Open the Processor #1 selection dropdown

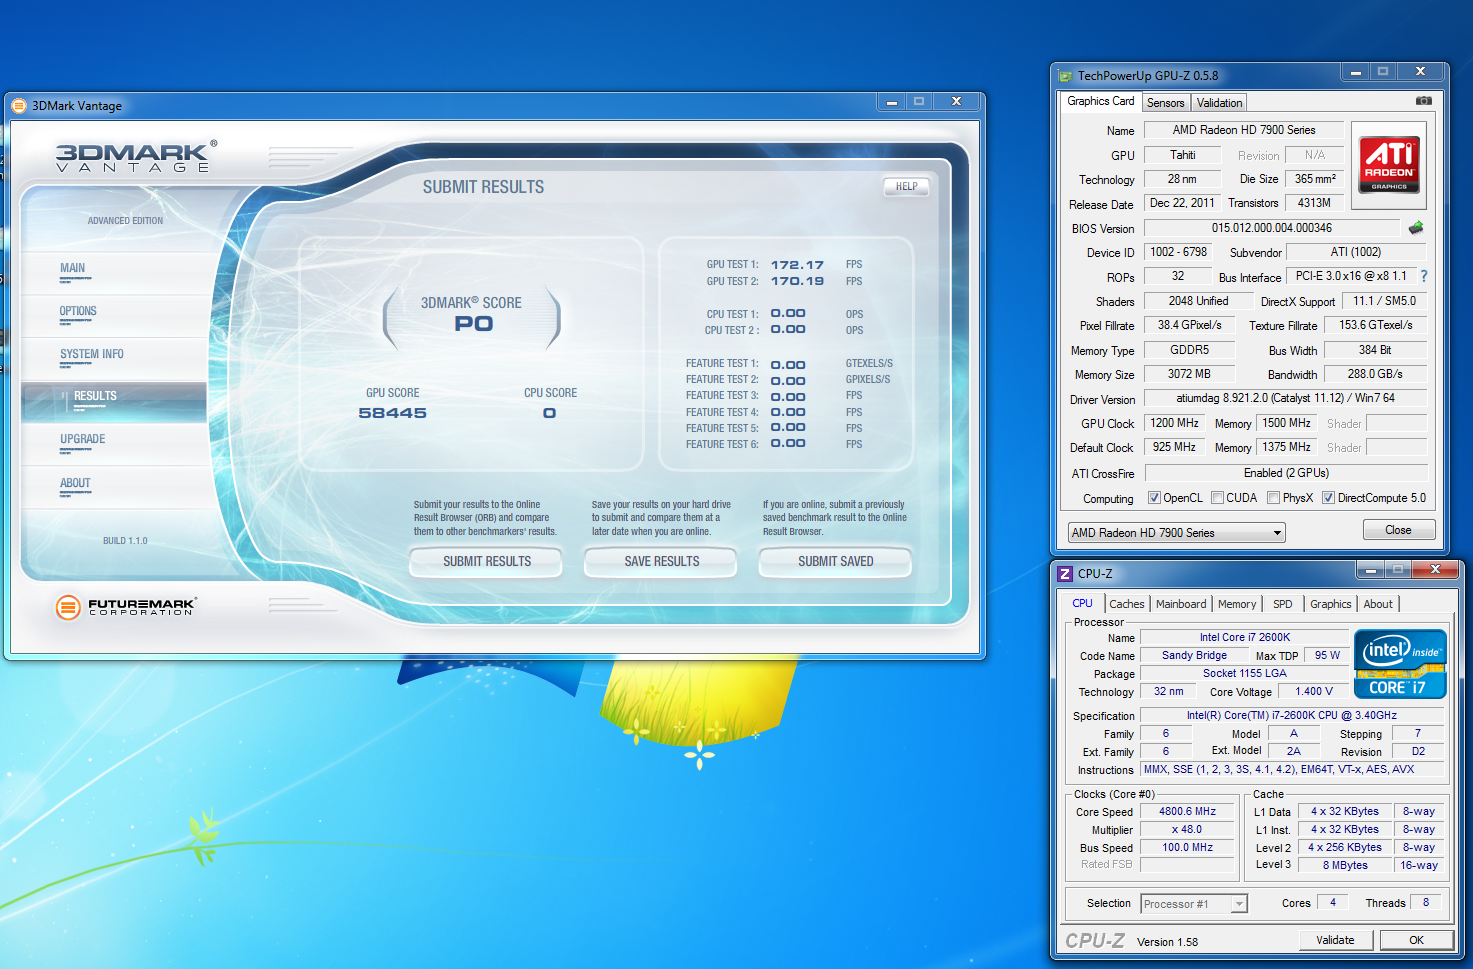coord(1194,904)
